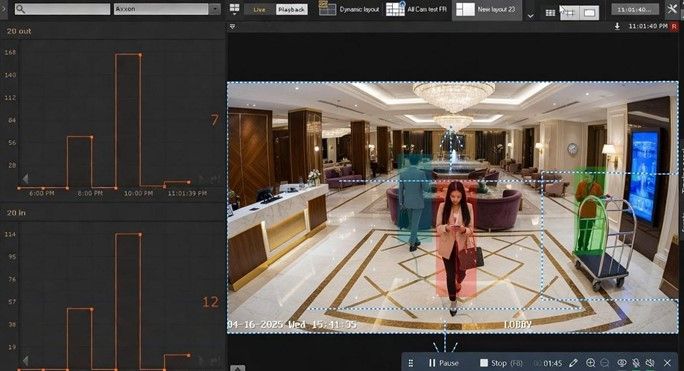Click the recording timer '01:45'
Image resolution: width=684 pixels, height=371 pixels.
552,363
